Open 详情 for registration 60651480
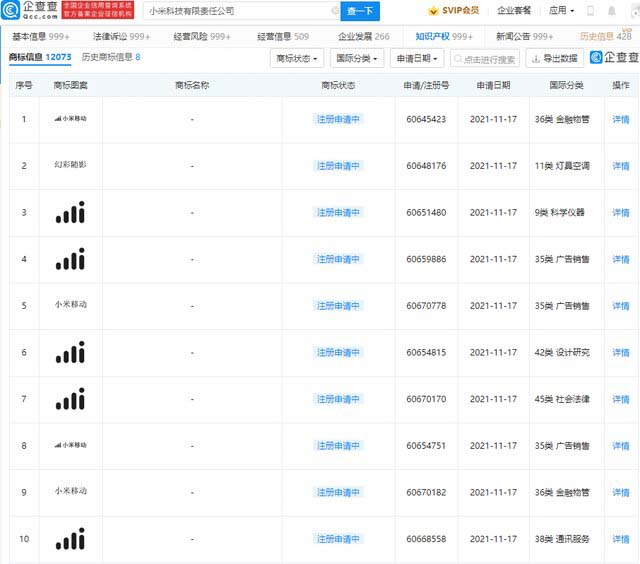The image size is (640, 564). pyautogui.click(x=621, y=213)
